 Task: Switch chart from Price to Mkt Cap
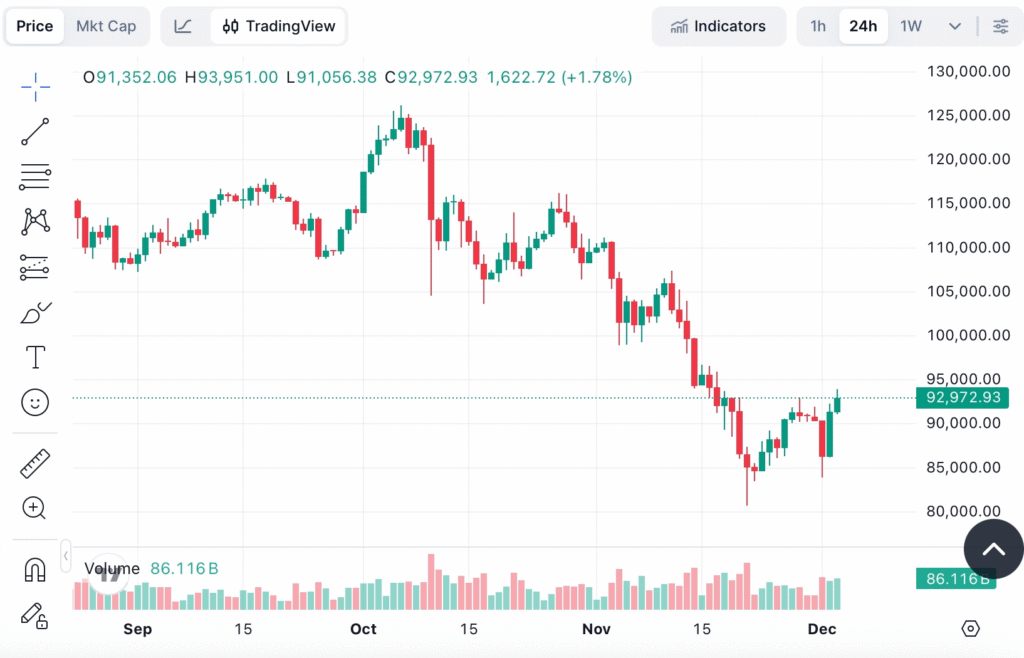[106, 26]
